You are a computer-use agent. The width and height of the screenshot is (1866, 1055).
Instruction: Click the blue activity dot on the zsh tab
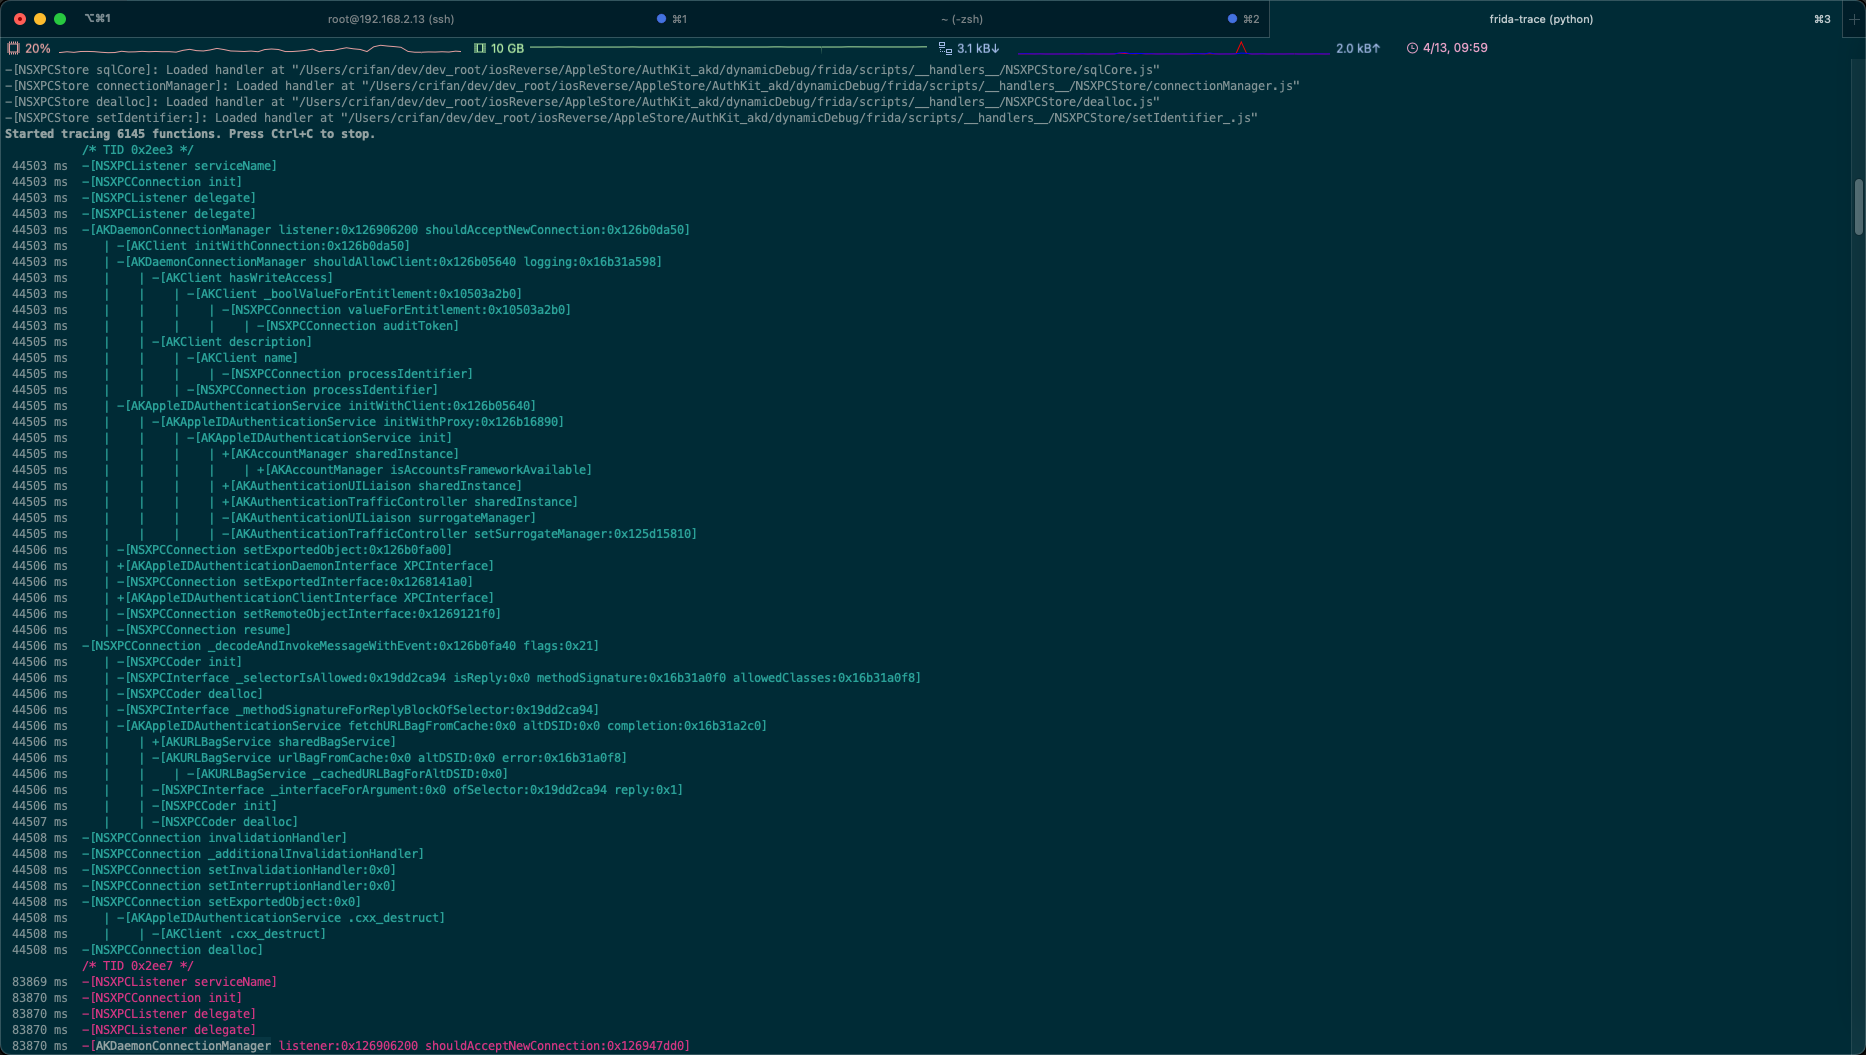click(1232, 19)
